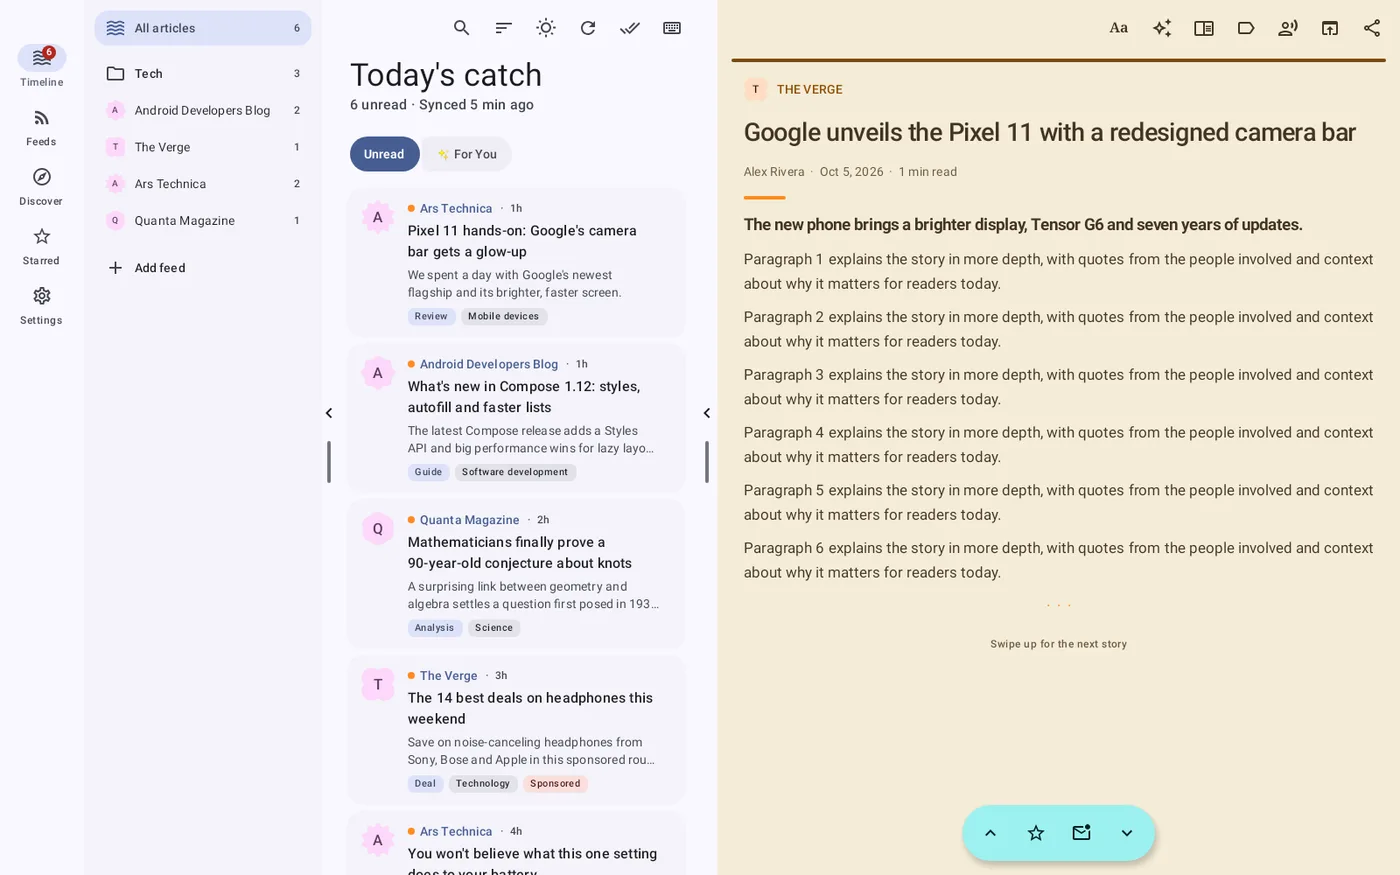Mark all articles as read
This screenshot has height=875, width=1400.
[x=630, y=28]
